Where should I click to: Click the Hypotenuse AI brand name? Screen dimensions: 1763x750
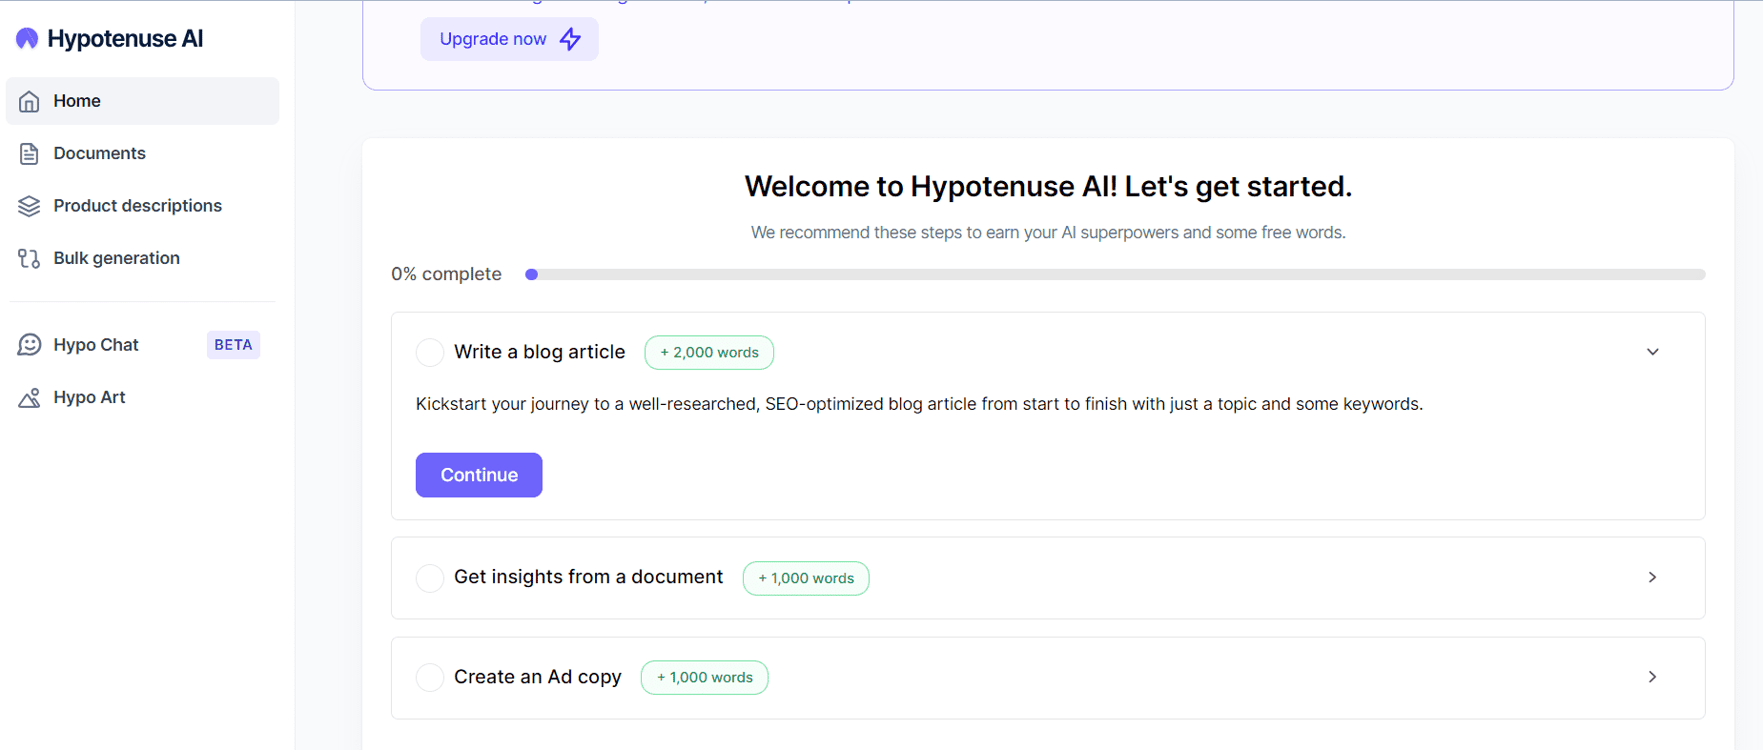click(125, 38)
